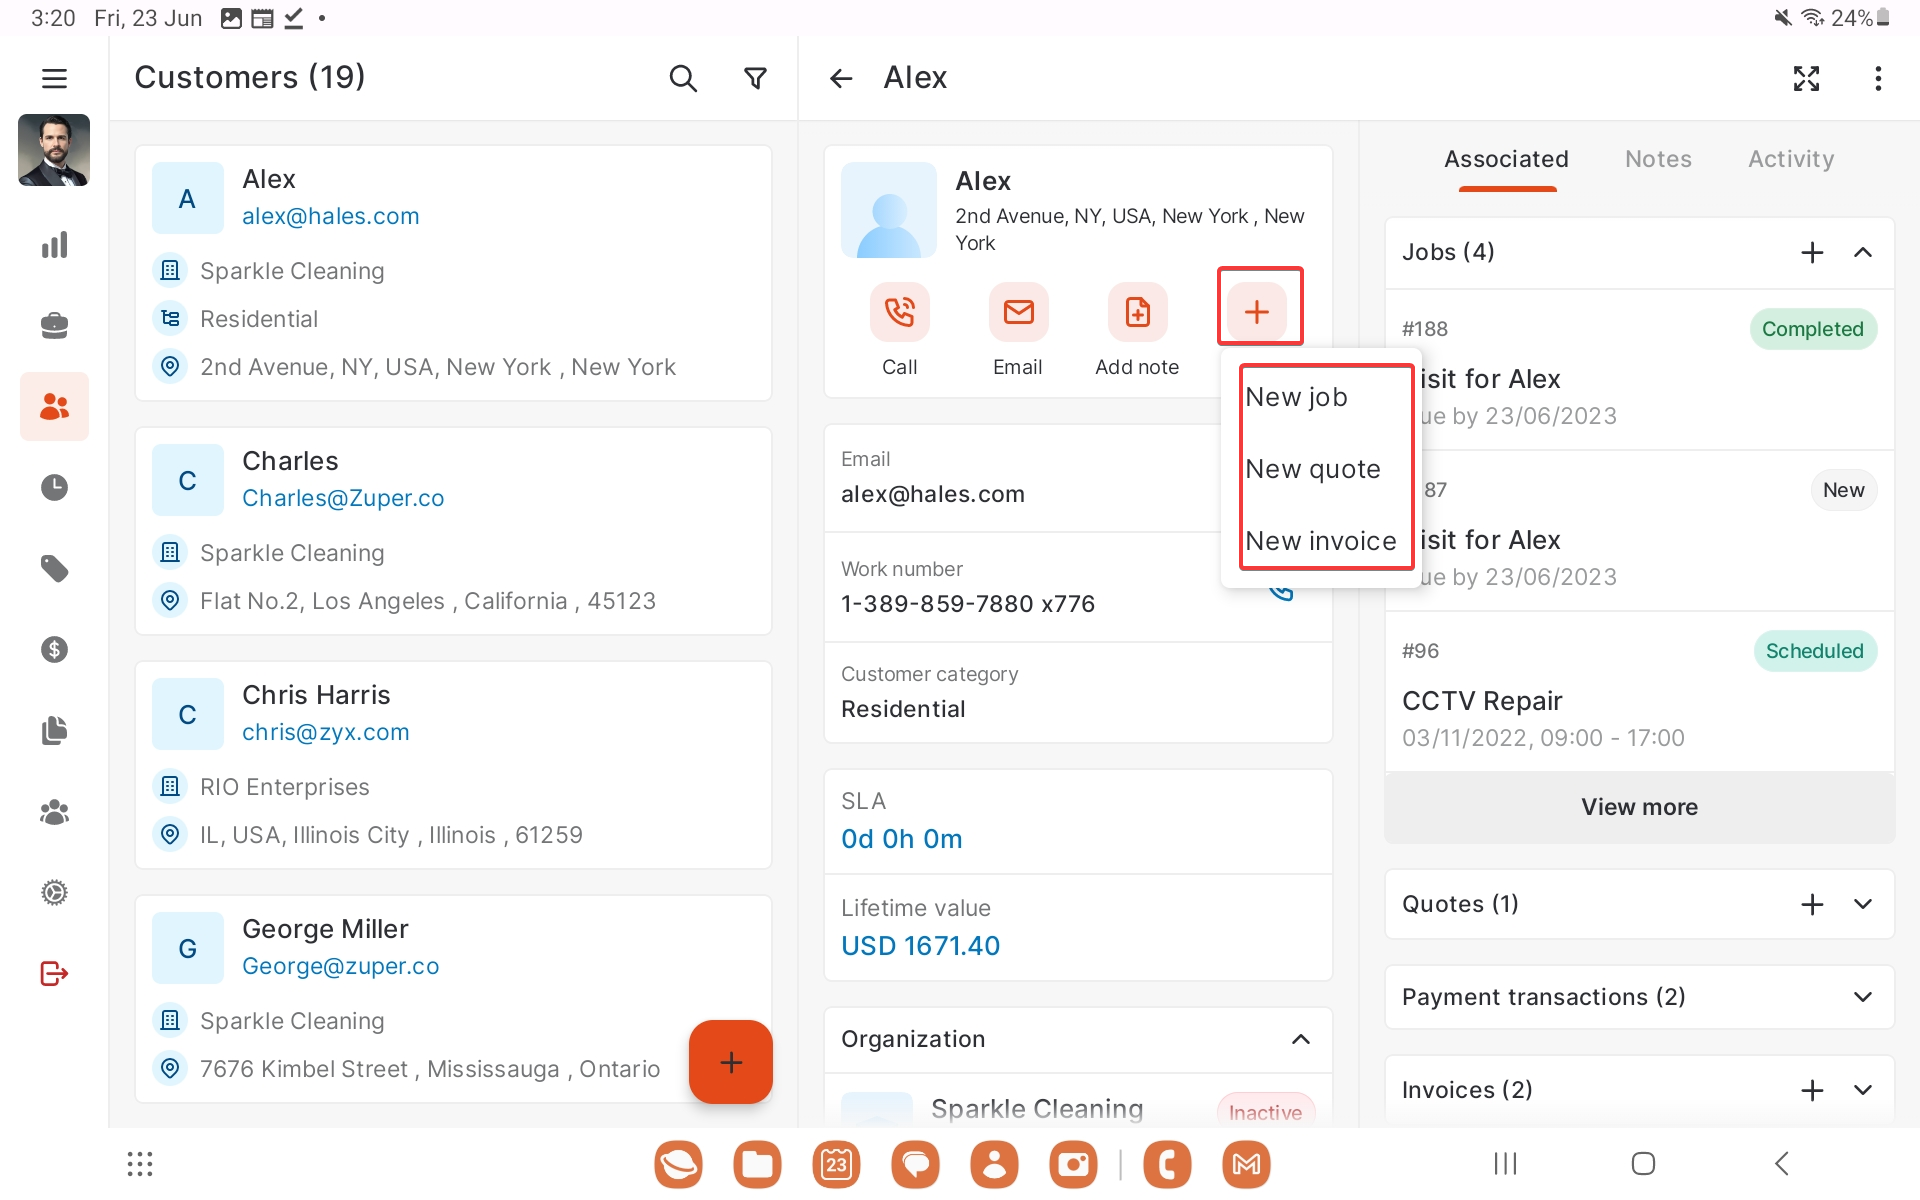Collapse the Jobs section
Screen dimensions: 1920x1200
[1862, 252]
